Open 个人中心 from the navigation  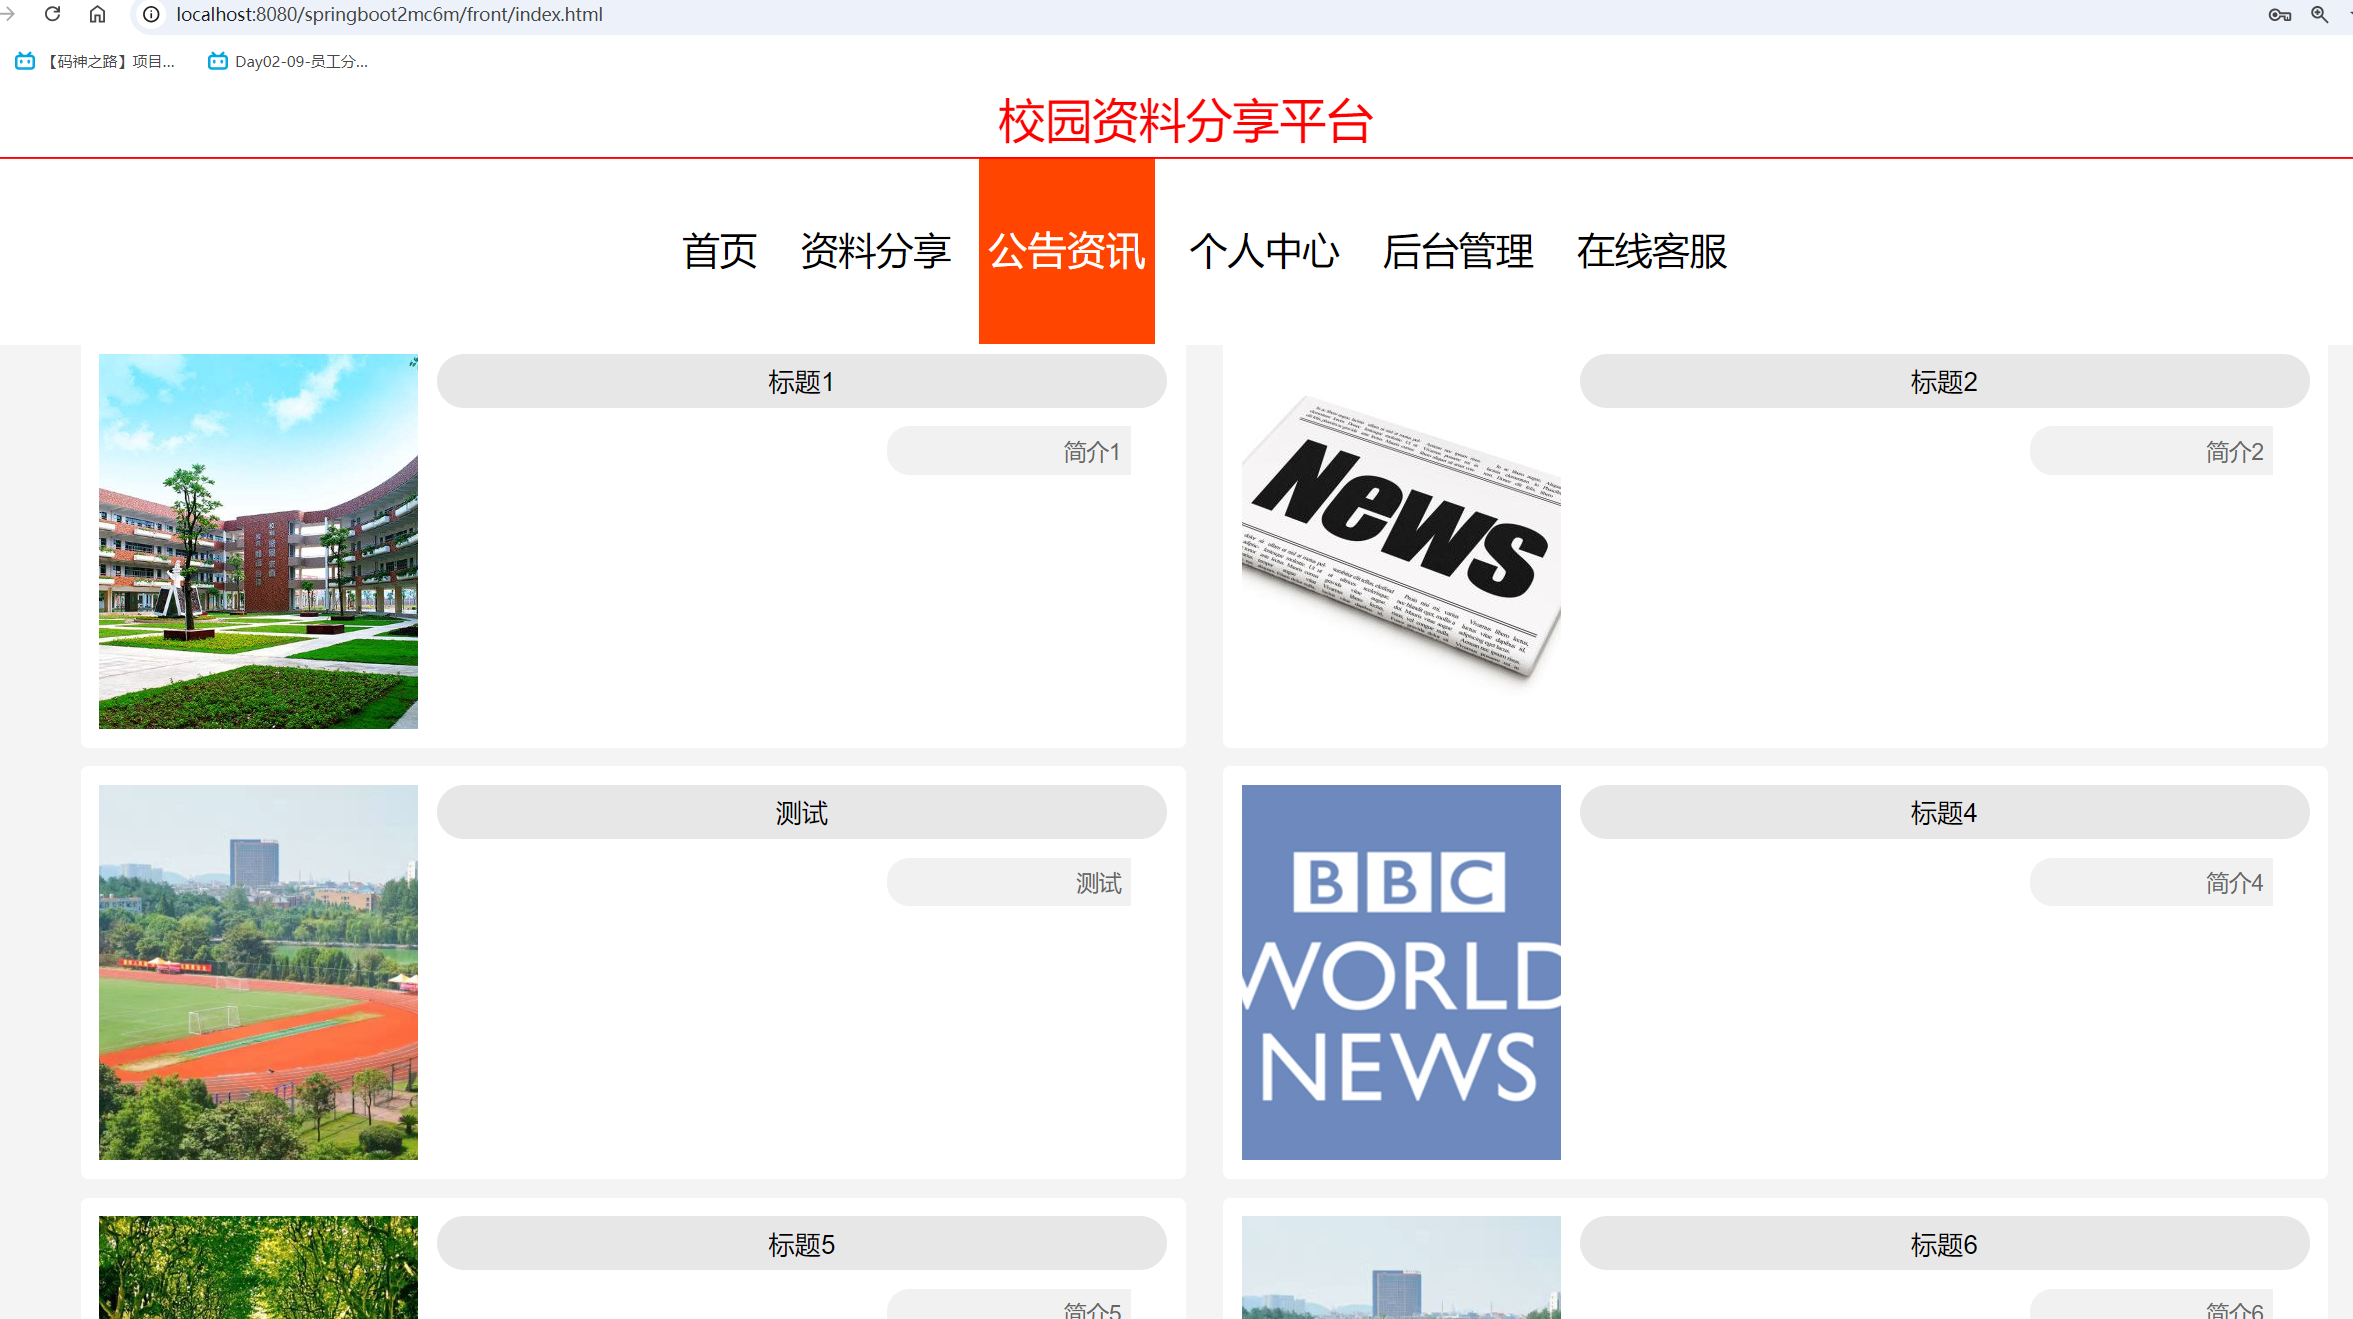[x=1265, y=252]
